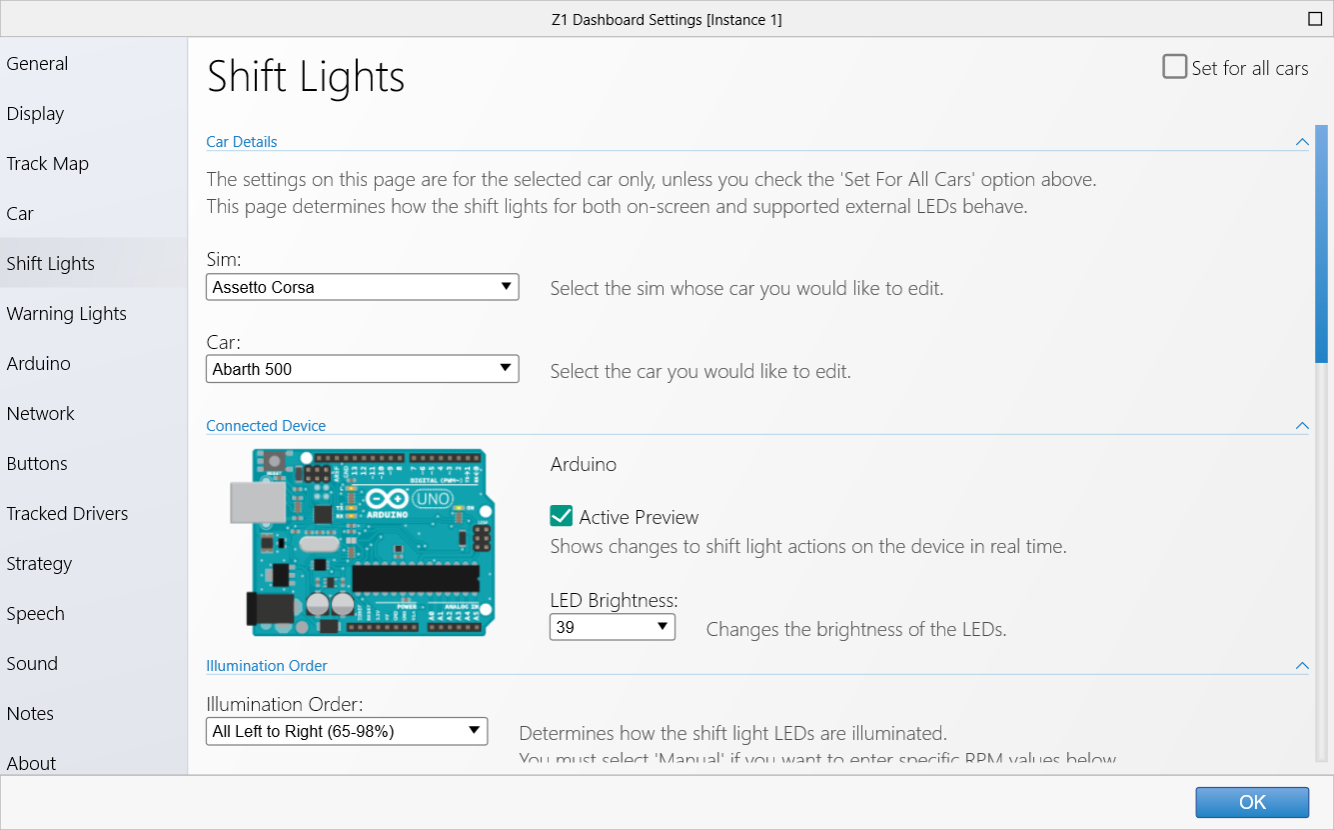
Task: Navigate to Warning Lights settings
Action: [x=66, y=313]
